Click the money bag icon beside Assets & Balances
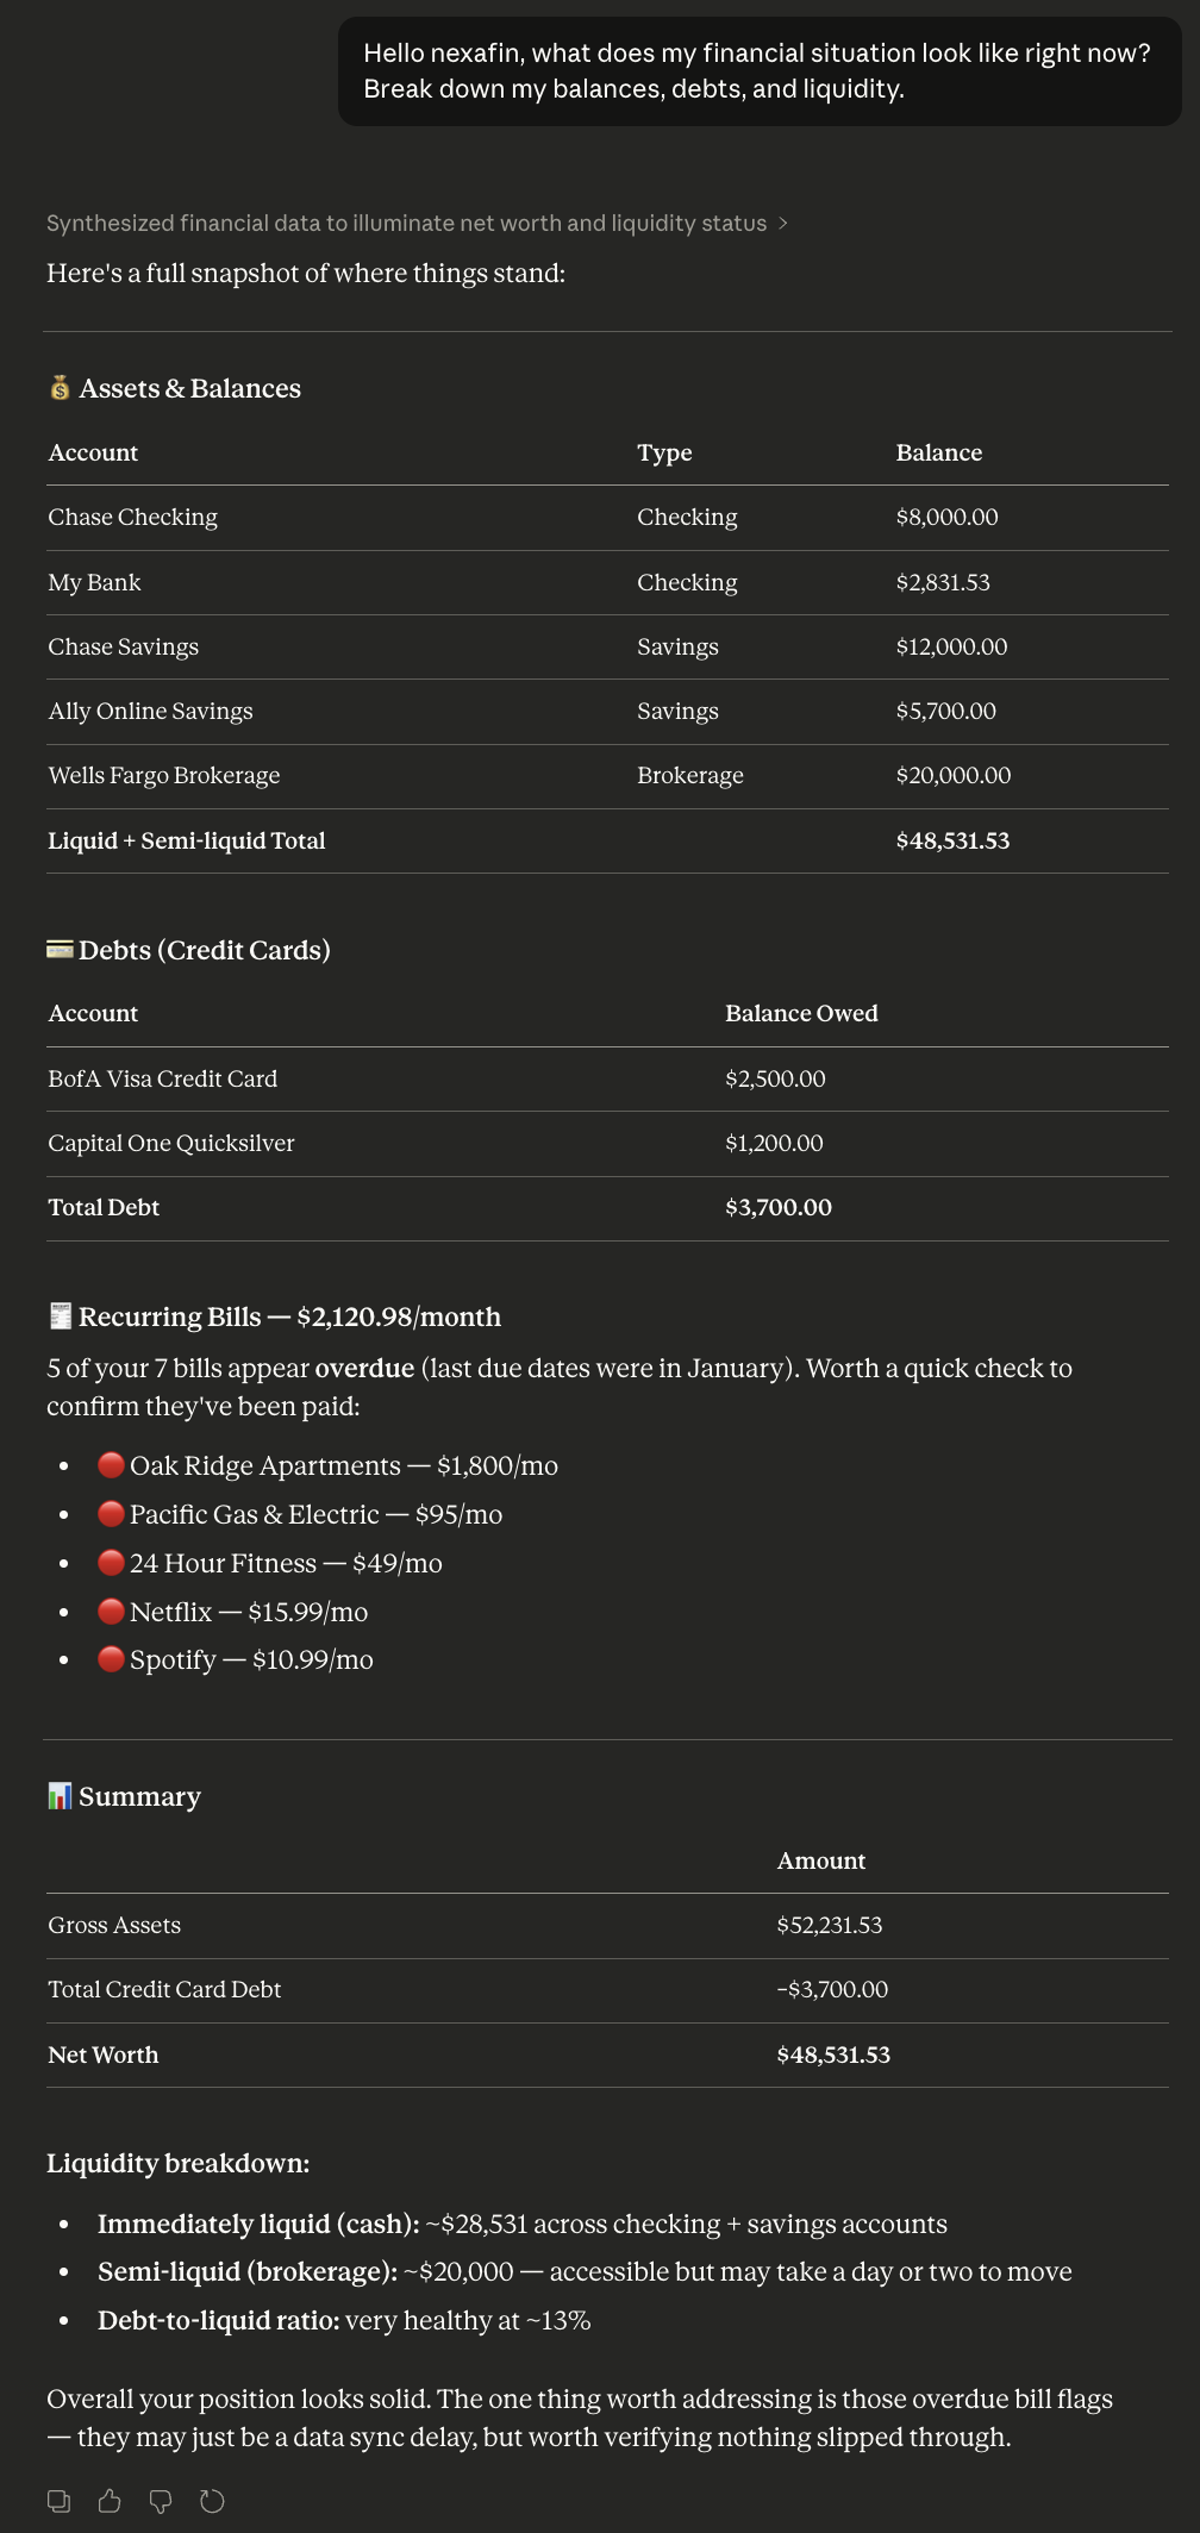1200x2533 pixels. coord(59,388)
